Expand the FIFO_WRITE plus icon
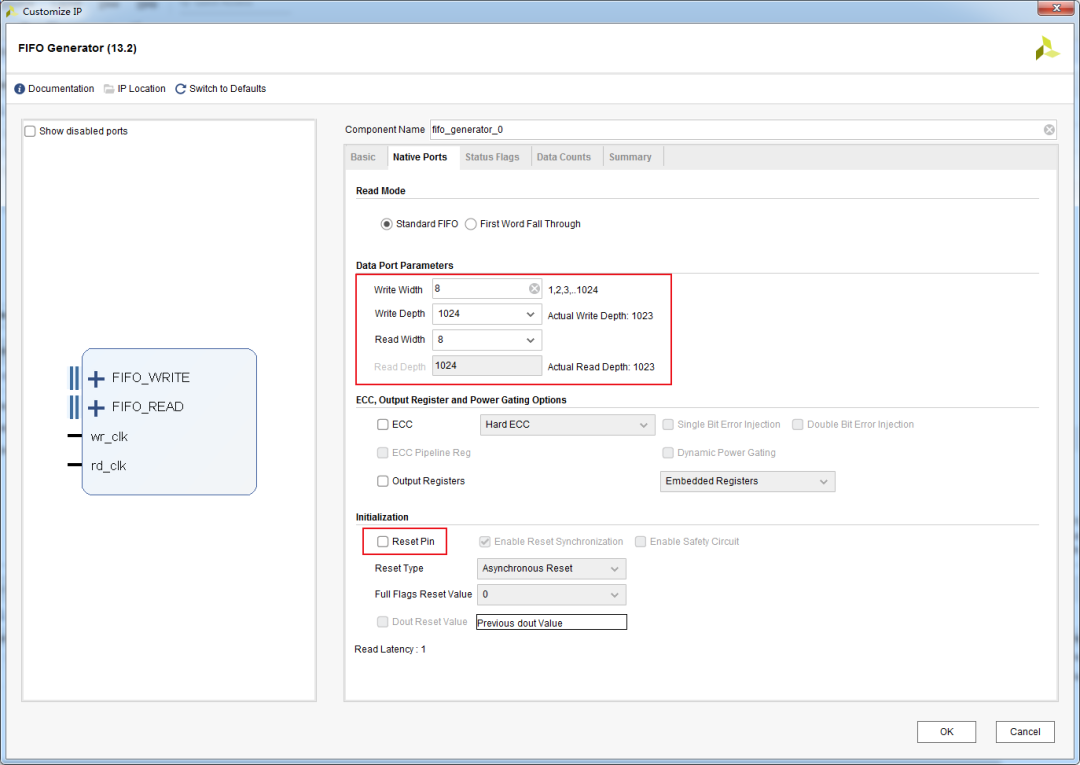1080x765 pixels. (96, 378)
